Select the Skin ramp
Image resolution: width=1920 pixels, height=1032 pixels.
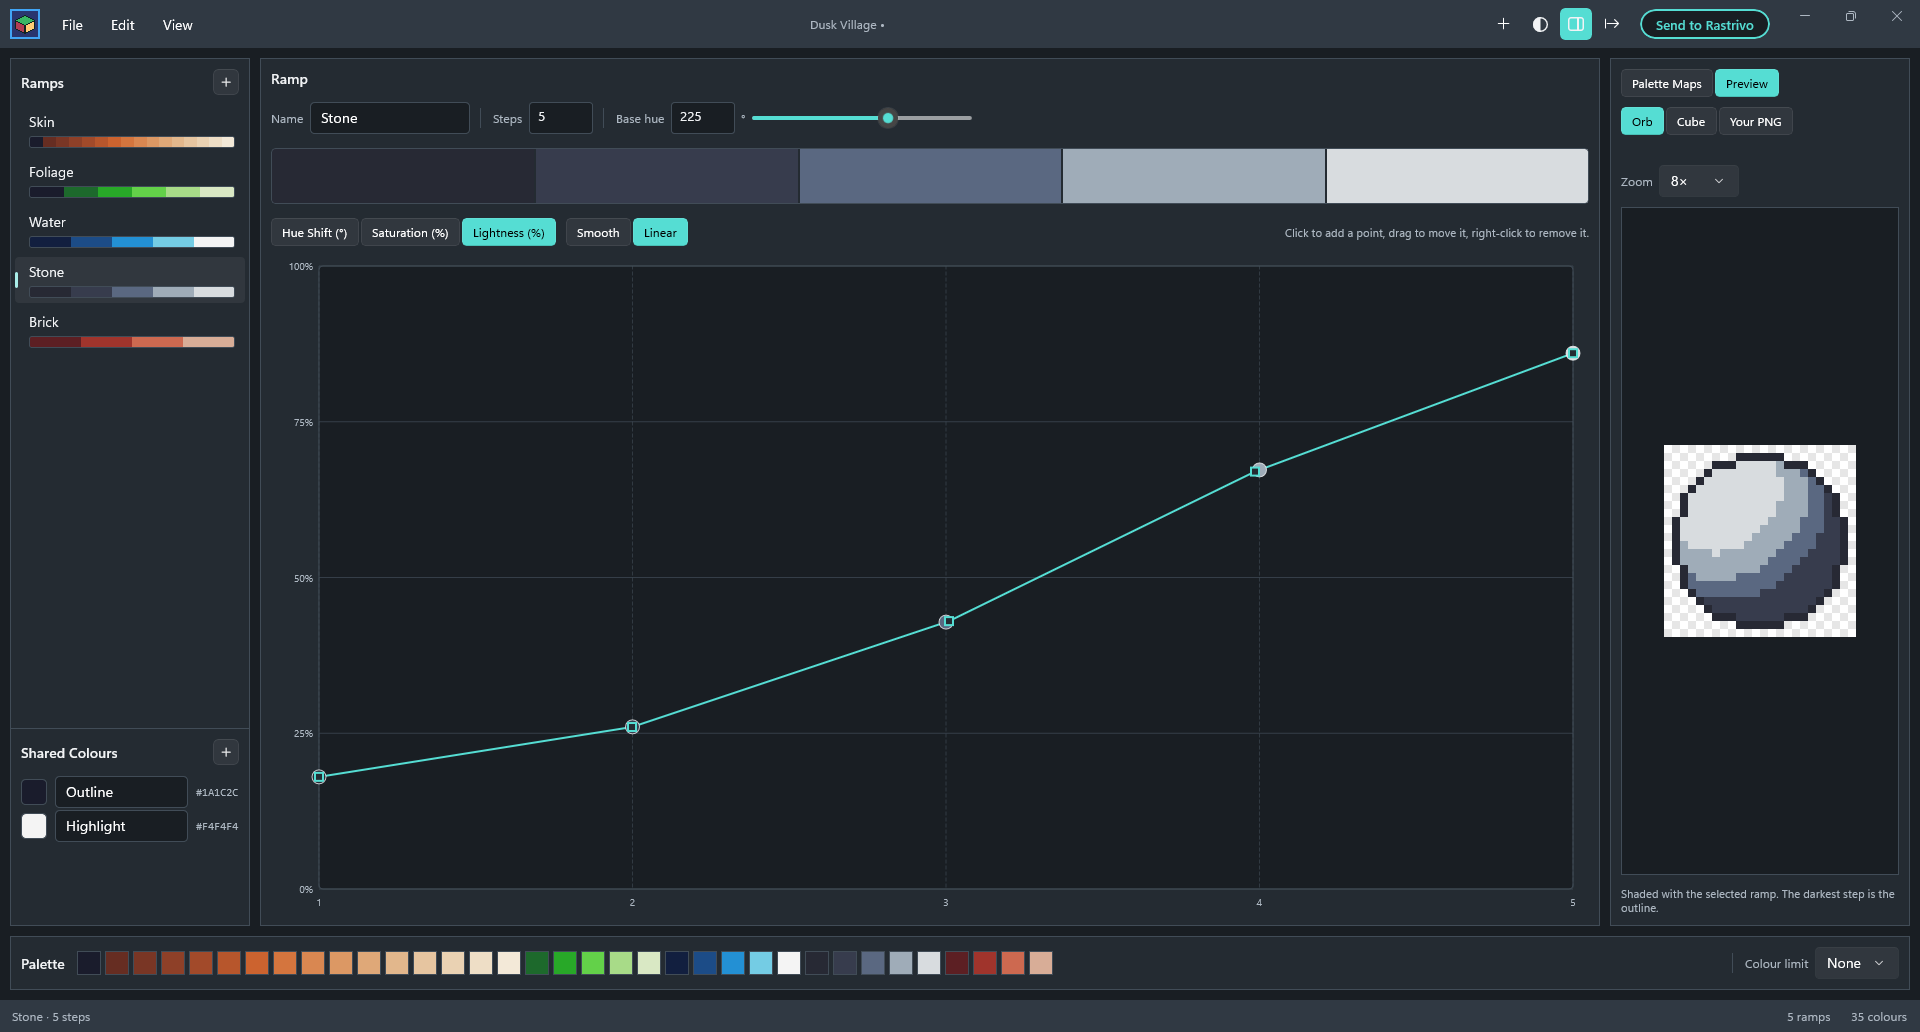130,131
